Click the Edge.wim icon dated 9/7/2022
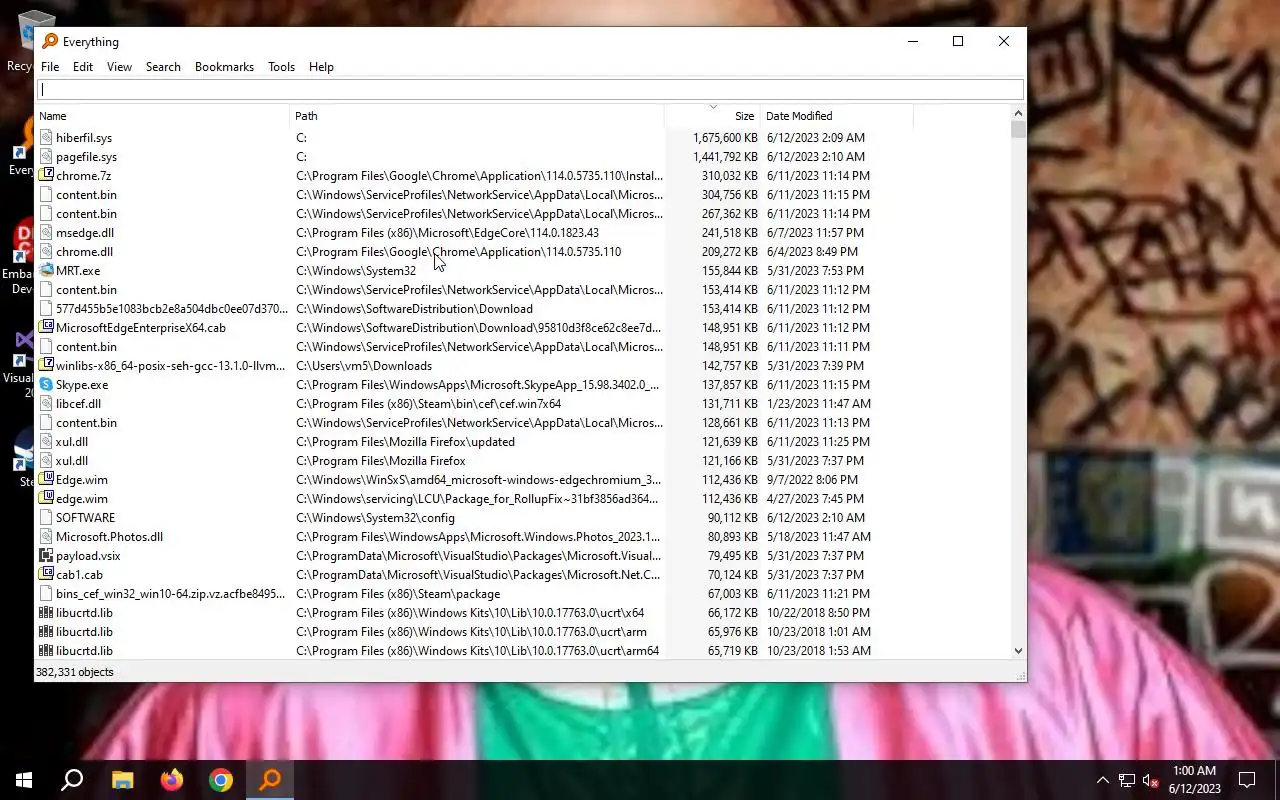The image size is (1280, 800). click(x=46, y=479)
